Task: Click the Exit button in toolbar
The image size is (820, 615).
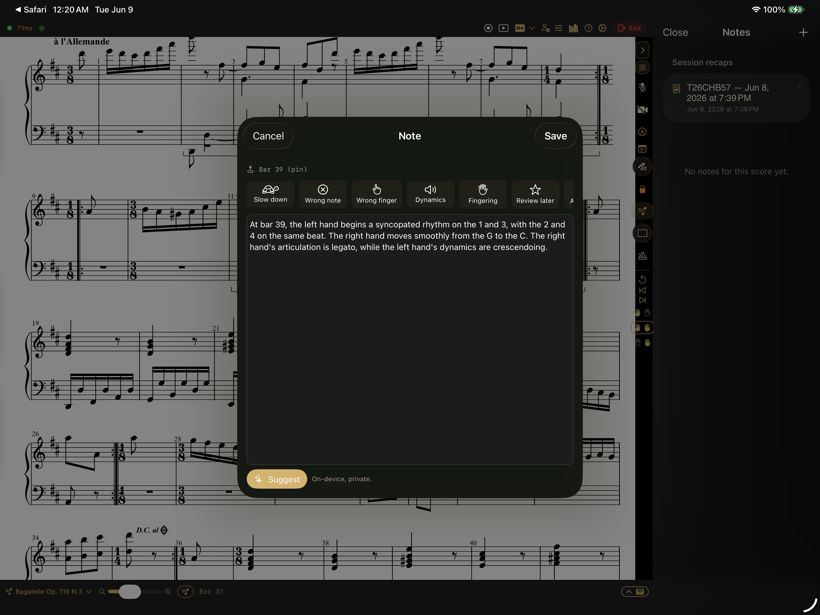Action: (630, 28)
